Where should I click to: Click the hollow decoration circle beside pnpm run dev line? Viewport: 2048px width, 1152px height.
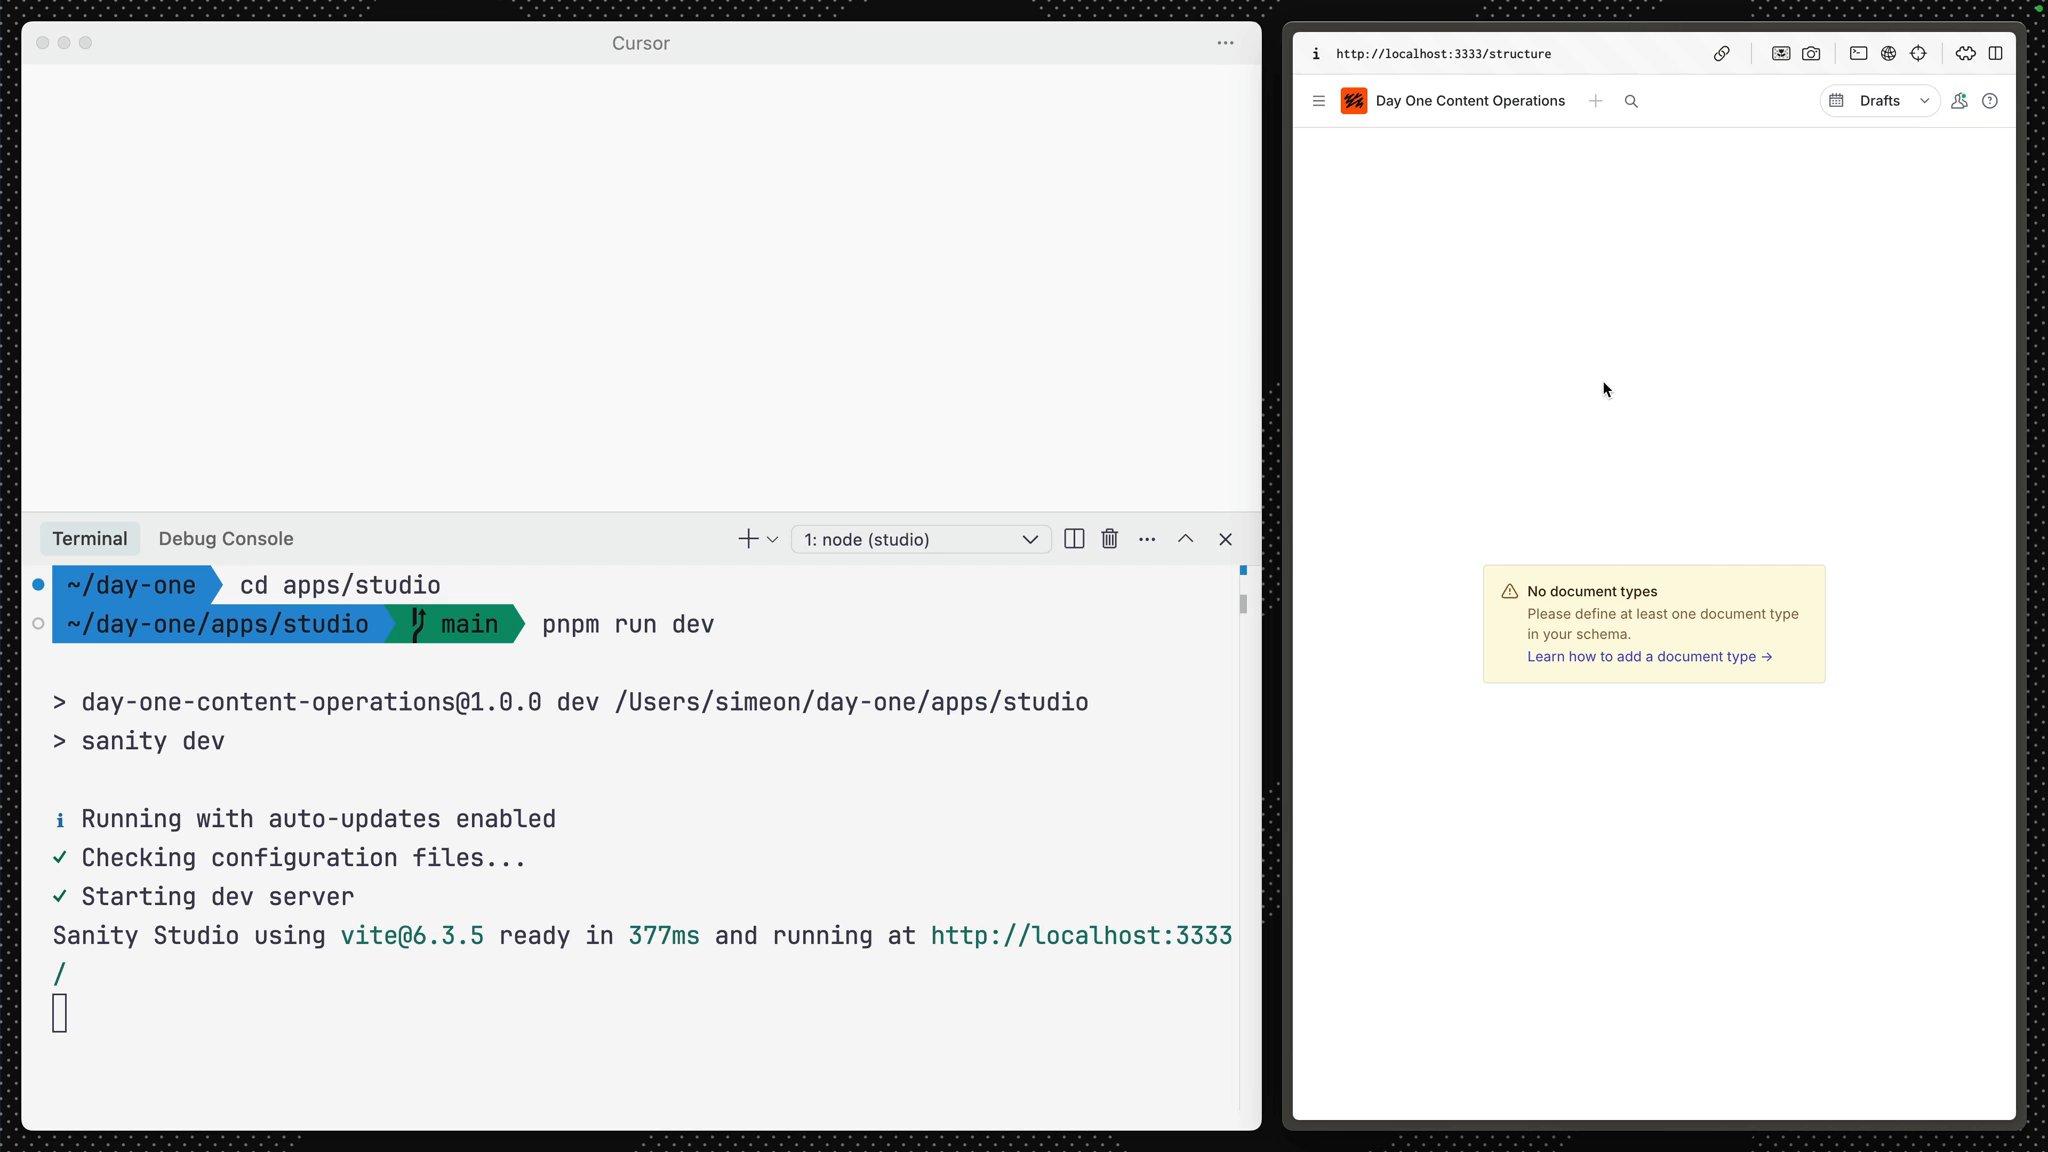(38, 624)
